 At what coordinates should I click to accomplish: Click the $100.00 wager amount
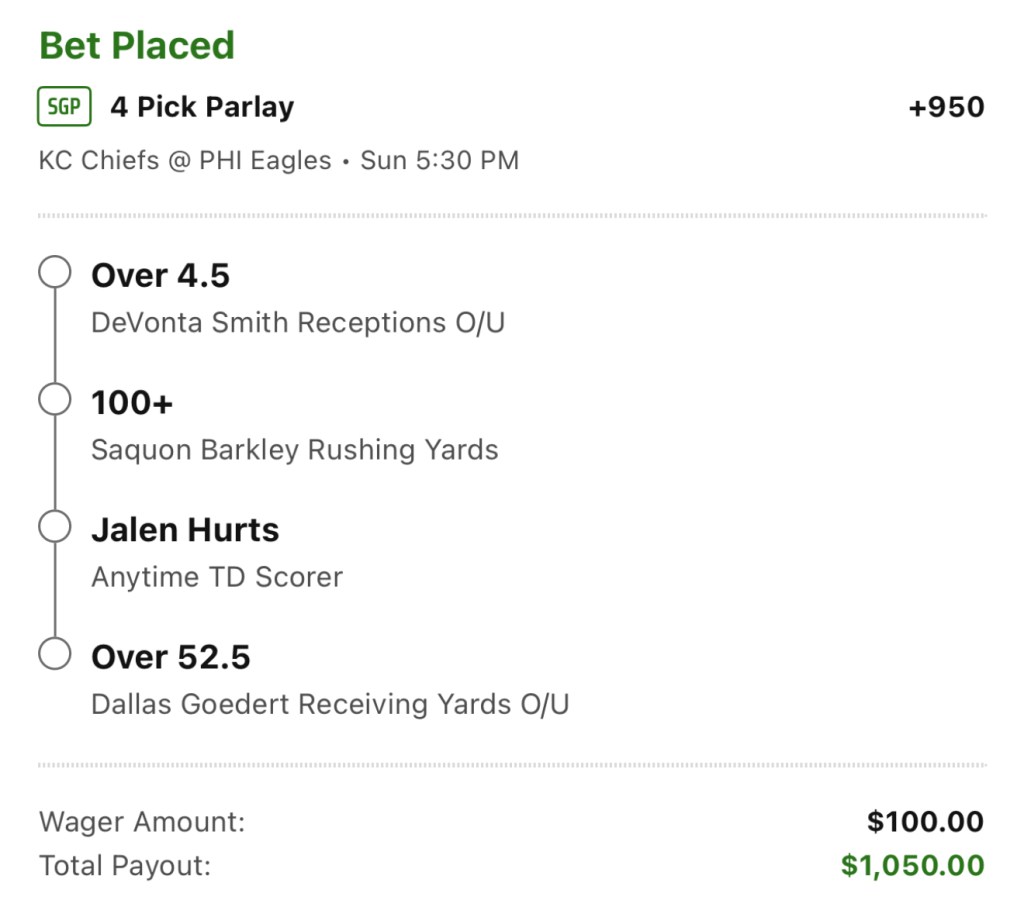(x=925, y=822)
